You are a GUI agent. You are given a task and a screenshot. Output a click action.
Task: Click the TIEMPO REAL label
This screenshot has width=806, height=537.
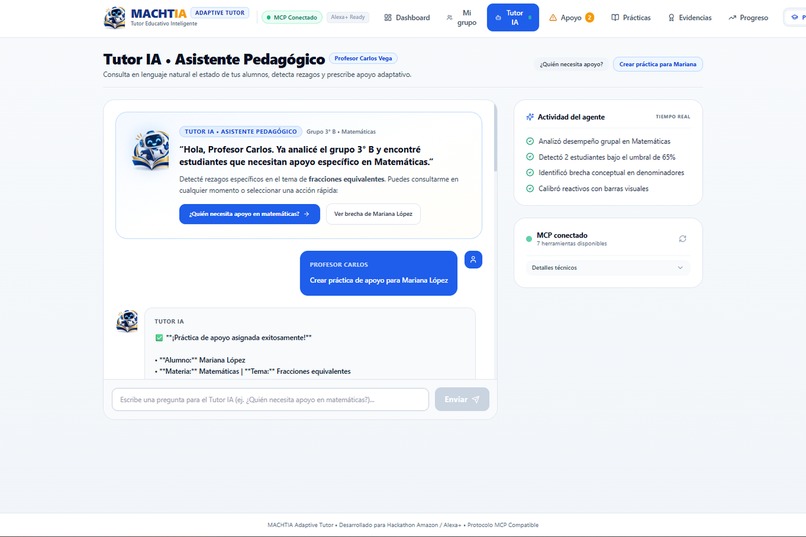tap(673, 117)
